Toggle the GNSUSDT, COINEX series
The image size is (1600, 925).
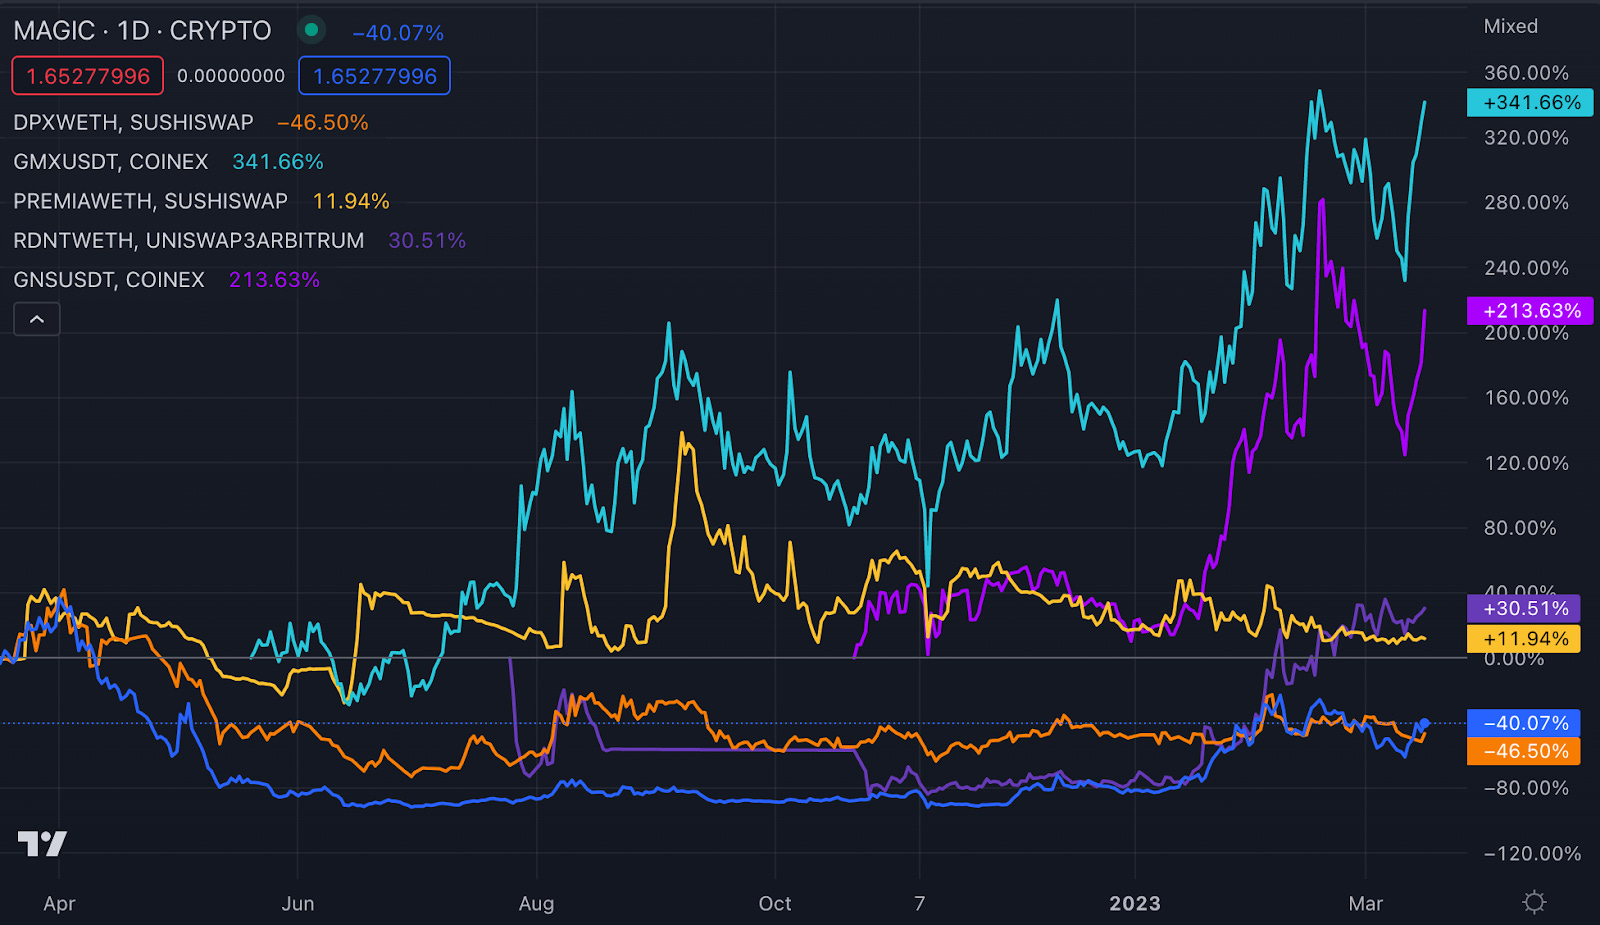[x=108, y=280]
